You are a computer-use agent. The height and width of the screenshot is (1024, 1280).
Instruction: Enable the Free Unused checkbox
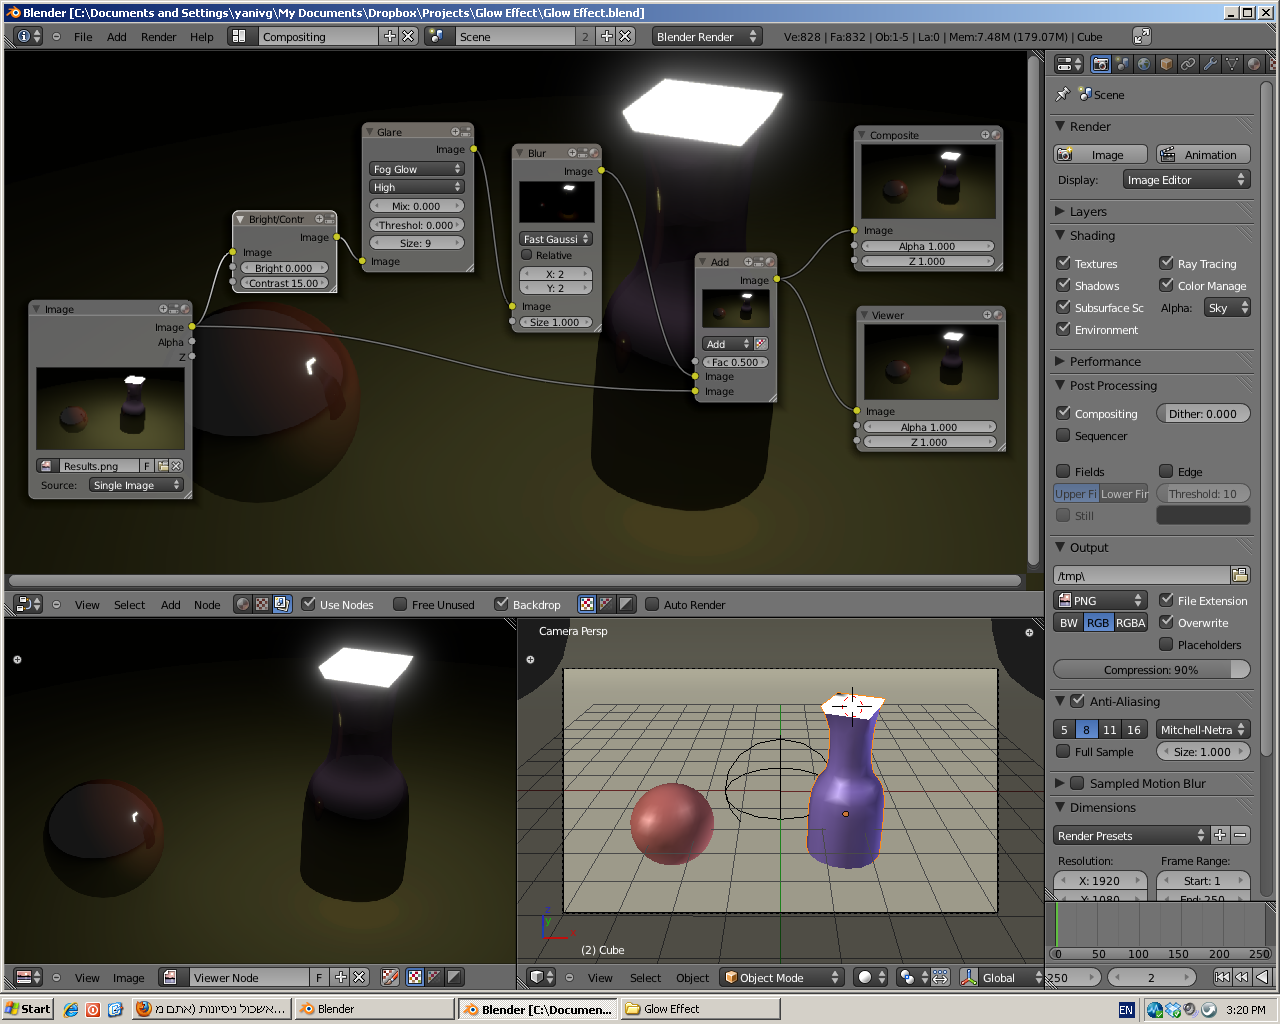pyautogui.click(x=400, y=604)
